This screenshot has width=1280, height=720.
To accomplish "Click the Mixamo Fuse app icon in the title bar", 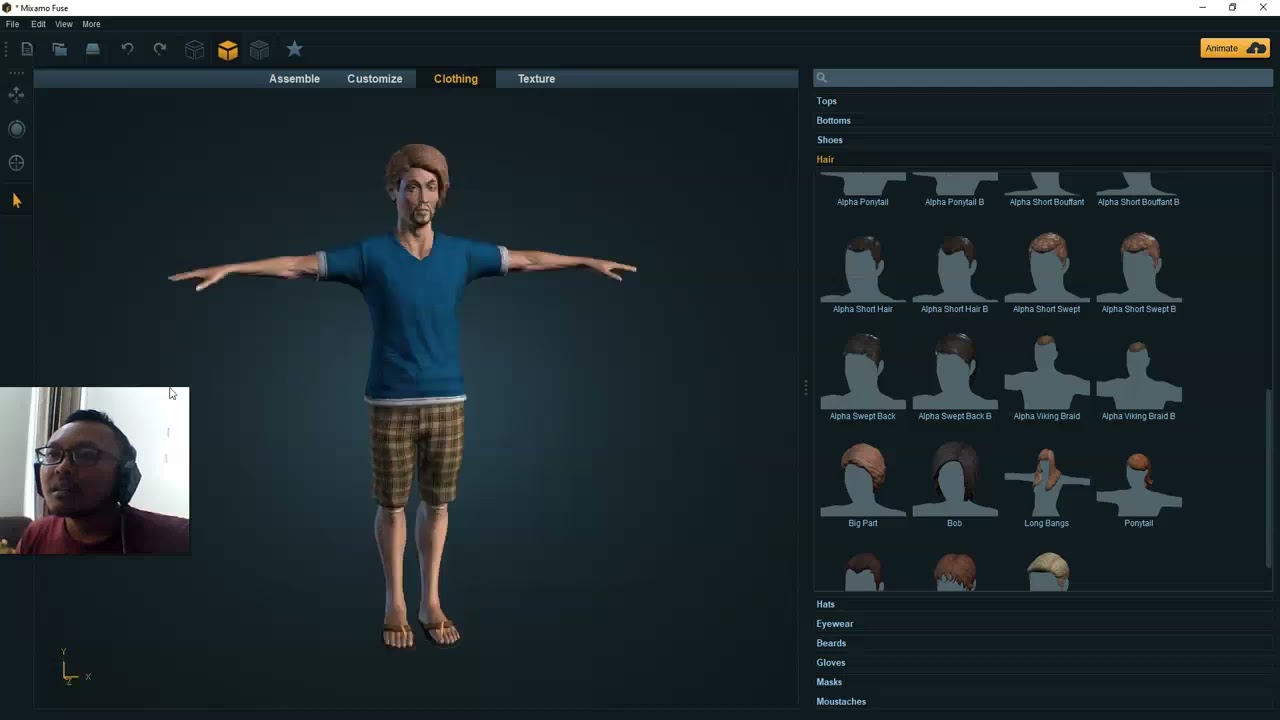I will click(7, 8).
